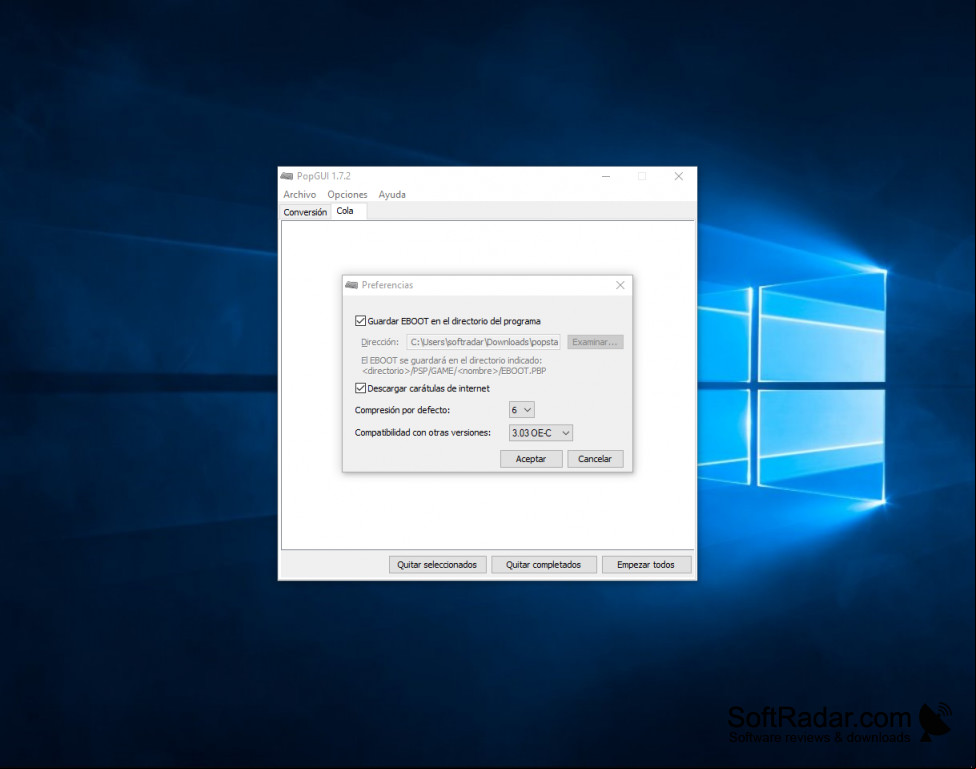
Task: Toggle Guardar EBOOT en el directorio checkbox
Action: click(x=360, y=321)
